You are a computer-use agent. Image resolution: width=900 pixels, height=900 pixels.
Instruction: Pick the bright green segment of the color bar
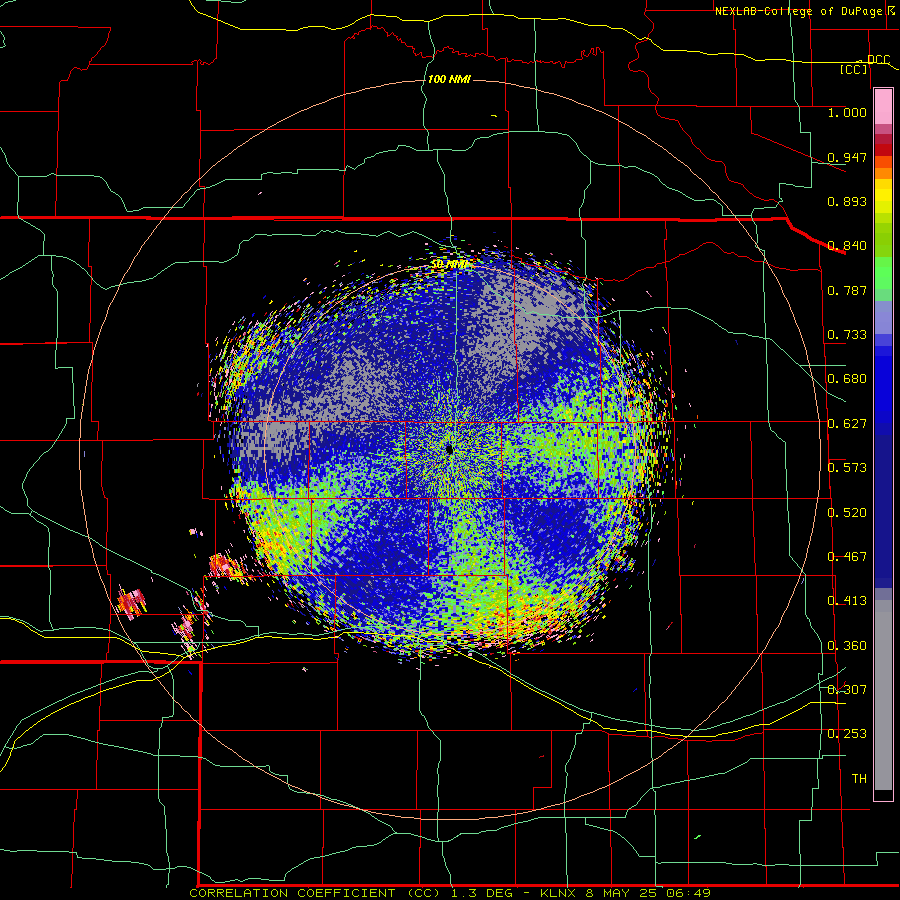[883, 273]
